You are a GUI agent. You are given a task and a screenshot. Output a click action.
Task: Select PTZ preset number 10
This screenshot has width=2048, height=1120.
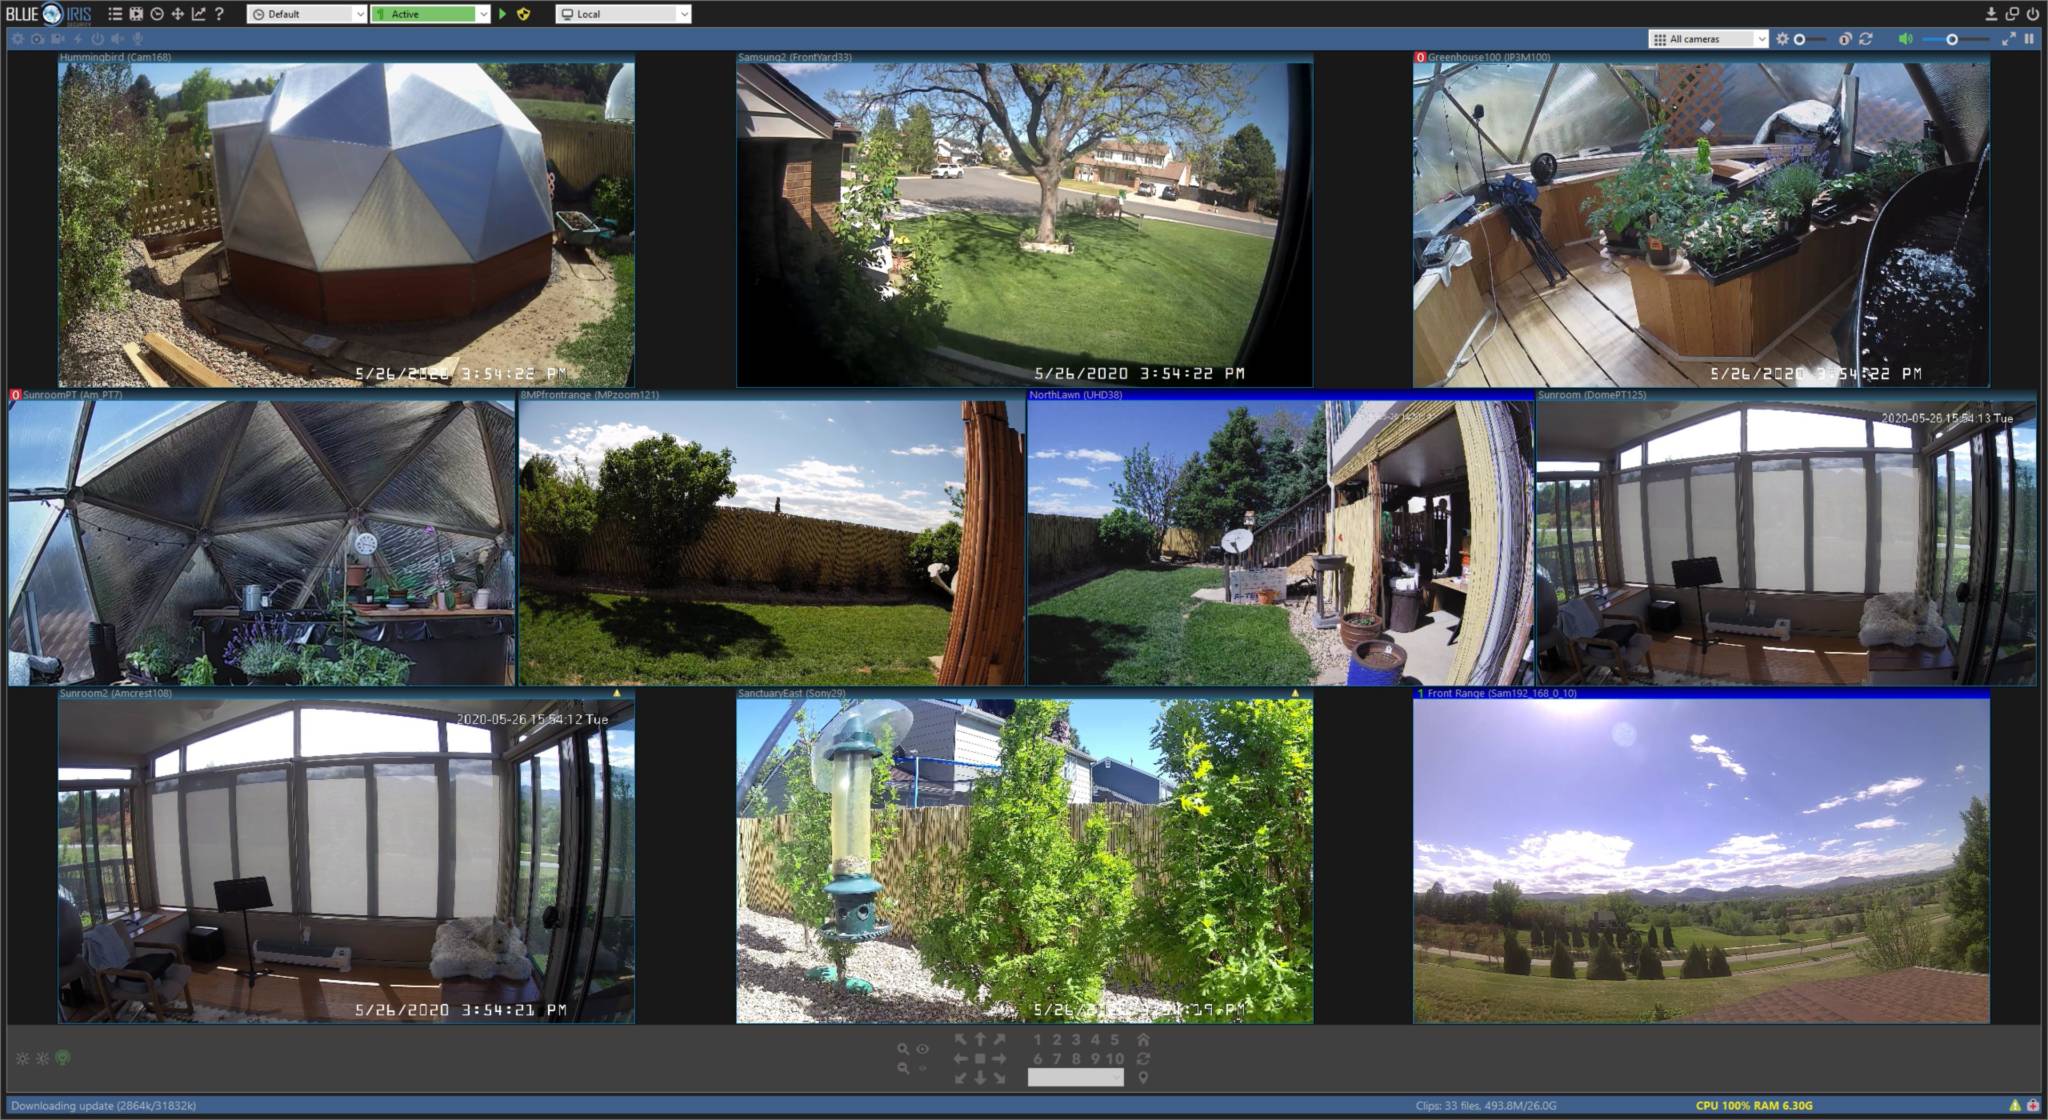(x=1114, y=1059)
